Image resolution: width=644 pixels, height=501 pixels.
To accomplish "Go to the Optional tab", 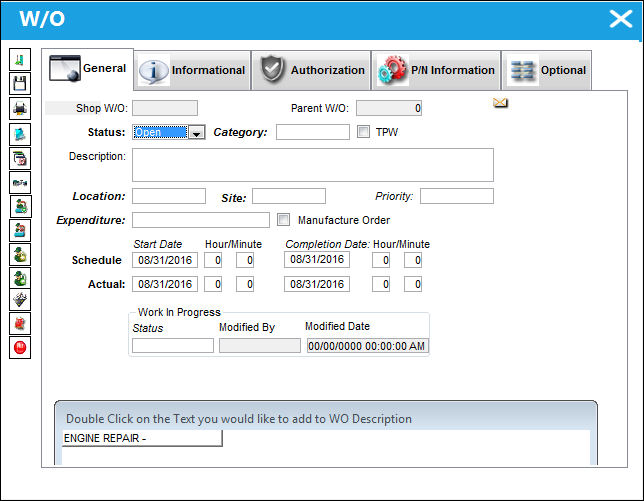I will tap(547, 71).
